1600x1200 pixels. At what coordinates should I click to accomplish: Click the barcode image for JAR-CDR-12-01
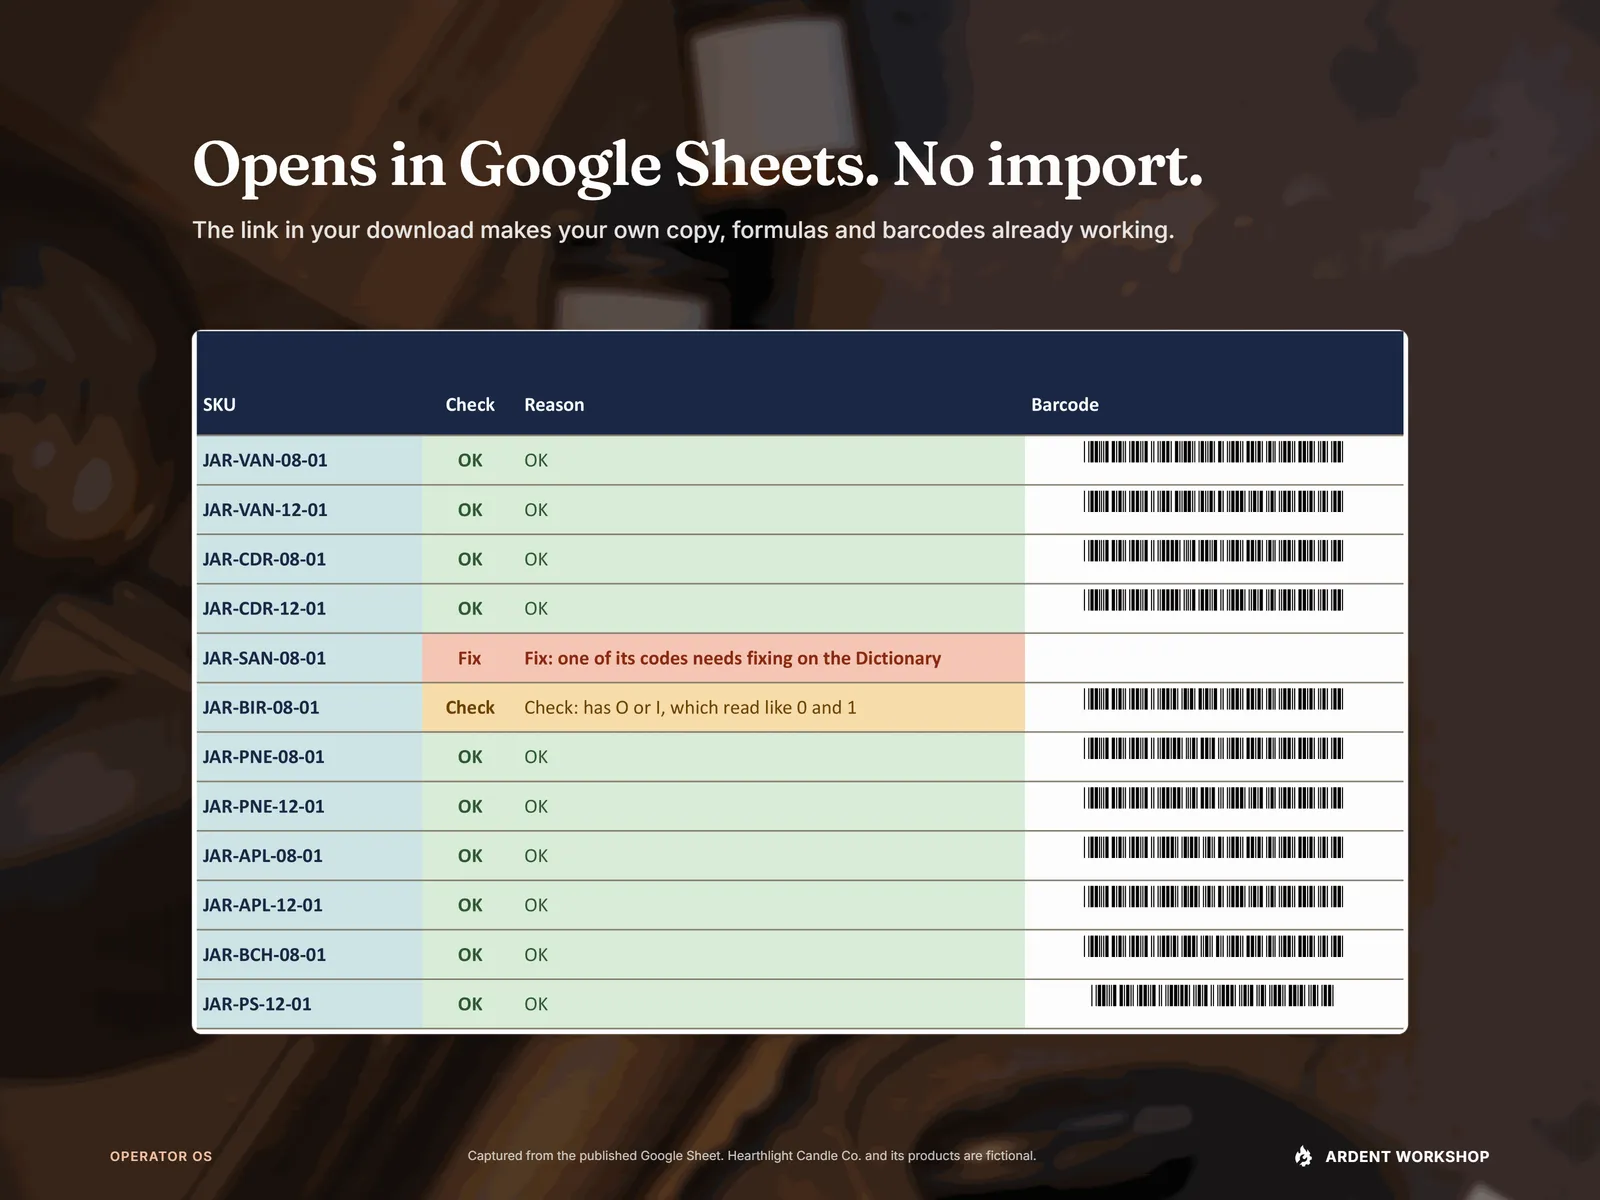[x=1213, y=600]
